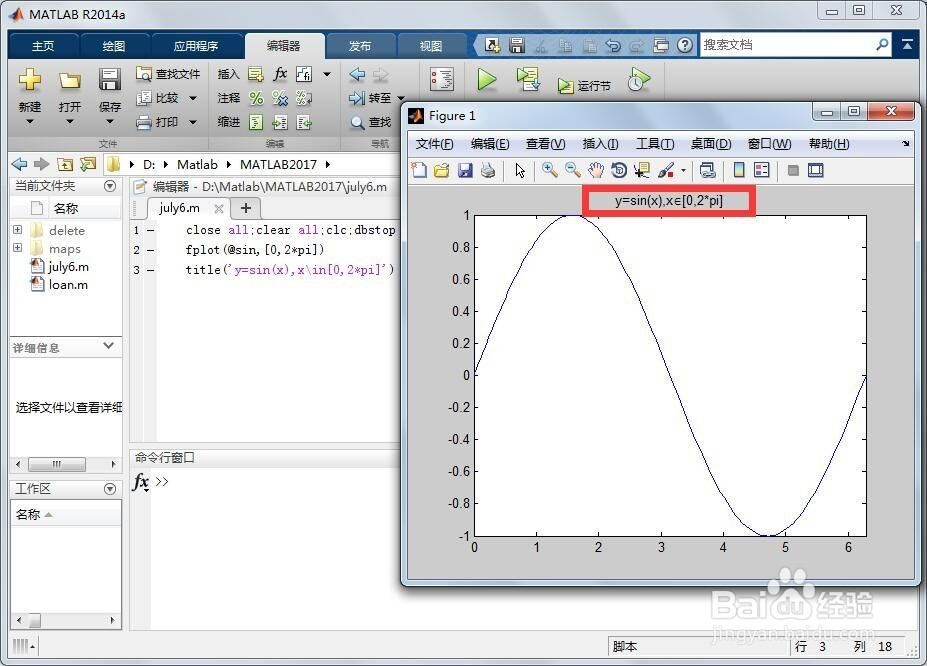927x666 pixels.
Task: Click the Insert section icon
Action: click(x=256, y=74)
